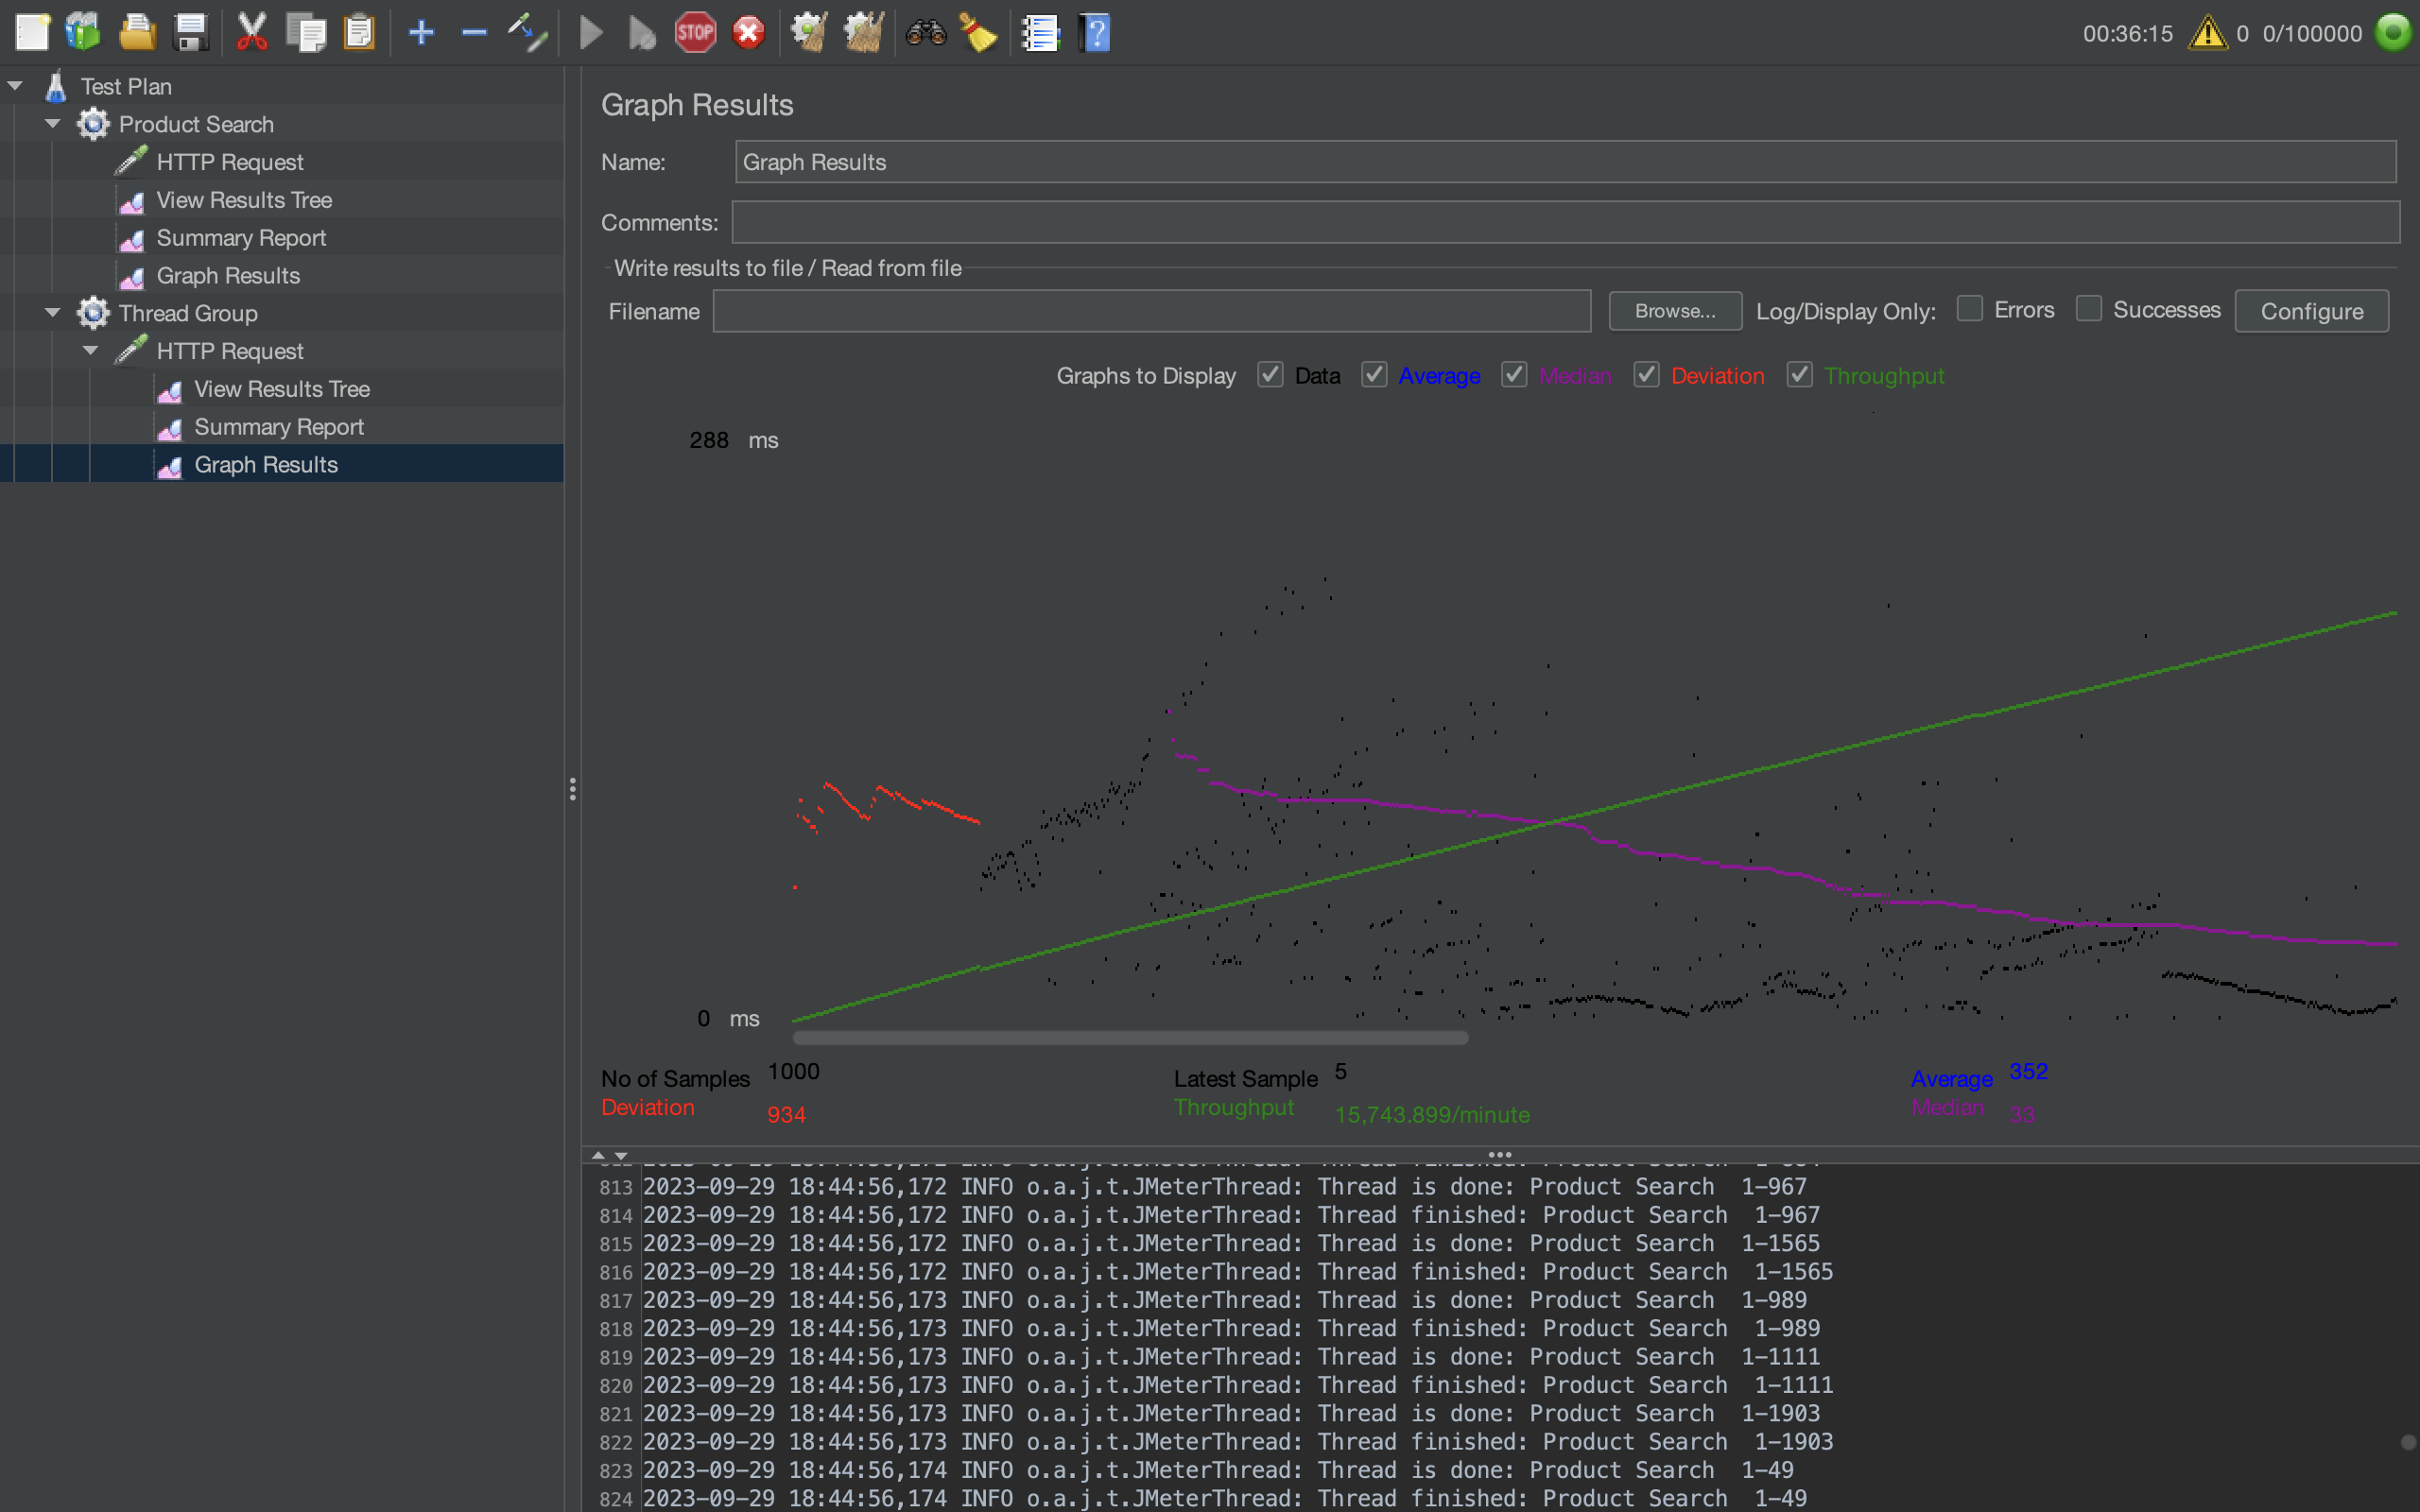Open Search with binoculars icon
Screen dimensions: 2420x1512
coord(925,33)
